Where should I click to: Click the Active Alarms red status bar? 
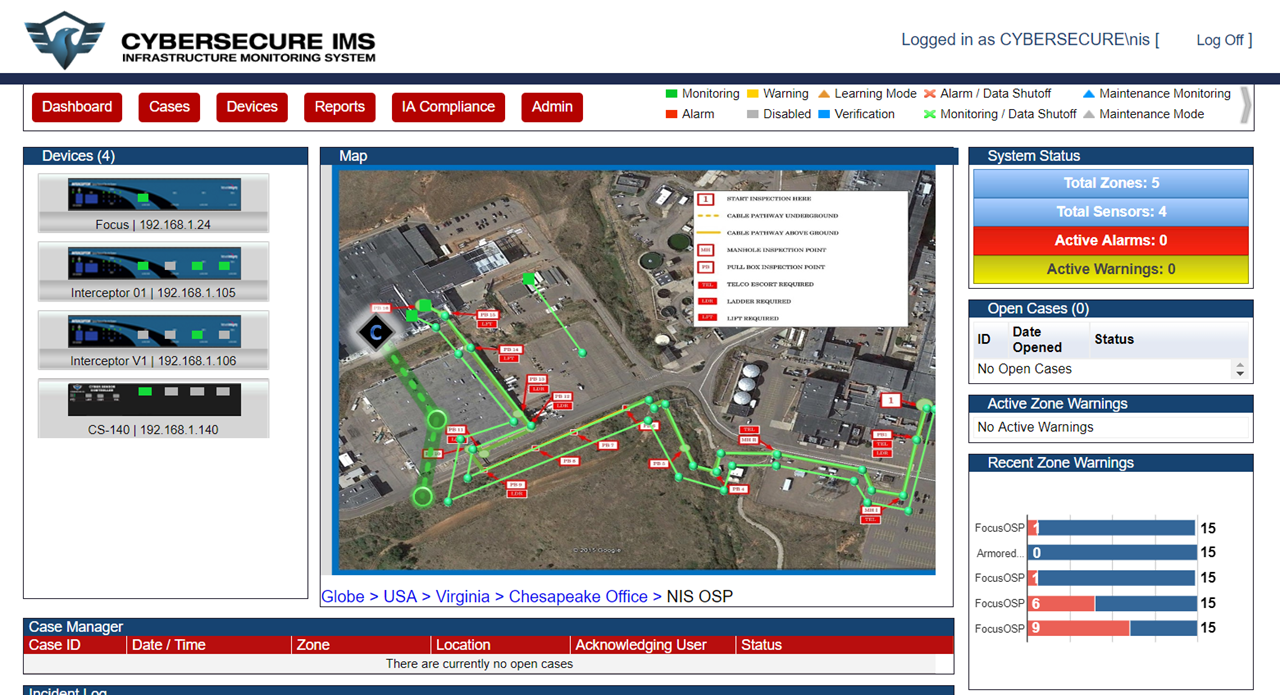pos(1110,241)
